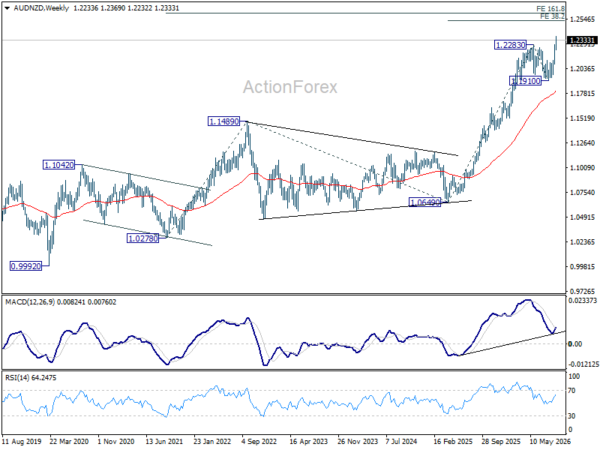This screenshot has height=450, width=600.
Task: Select the MACD(12,26,9) indicator label
Action: click(30, 302)
